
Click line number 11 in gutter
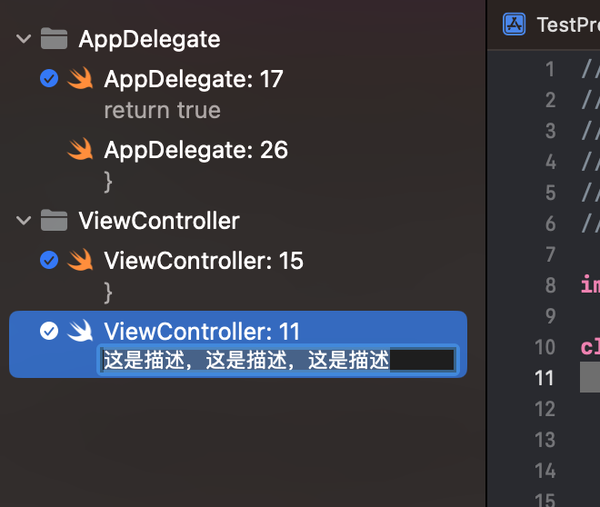[544, 377]
